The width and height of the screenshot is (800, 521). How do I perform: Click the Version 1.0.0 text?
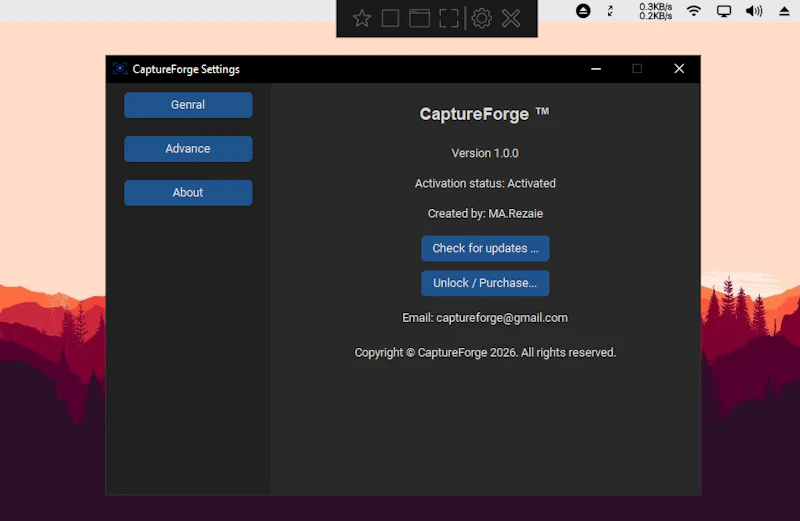click(485, 153)
